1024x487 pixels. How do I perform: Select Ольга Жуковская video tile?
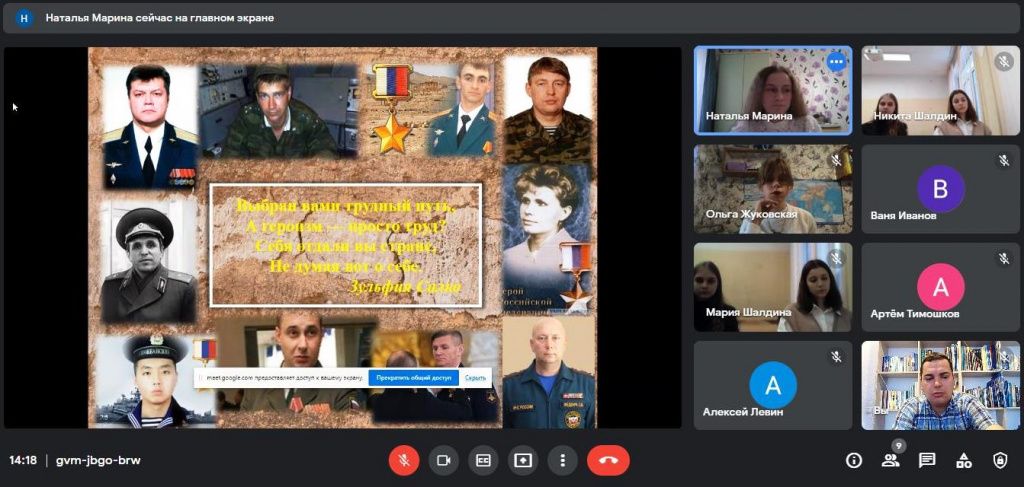point(773,189)
